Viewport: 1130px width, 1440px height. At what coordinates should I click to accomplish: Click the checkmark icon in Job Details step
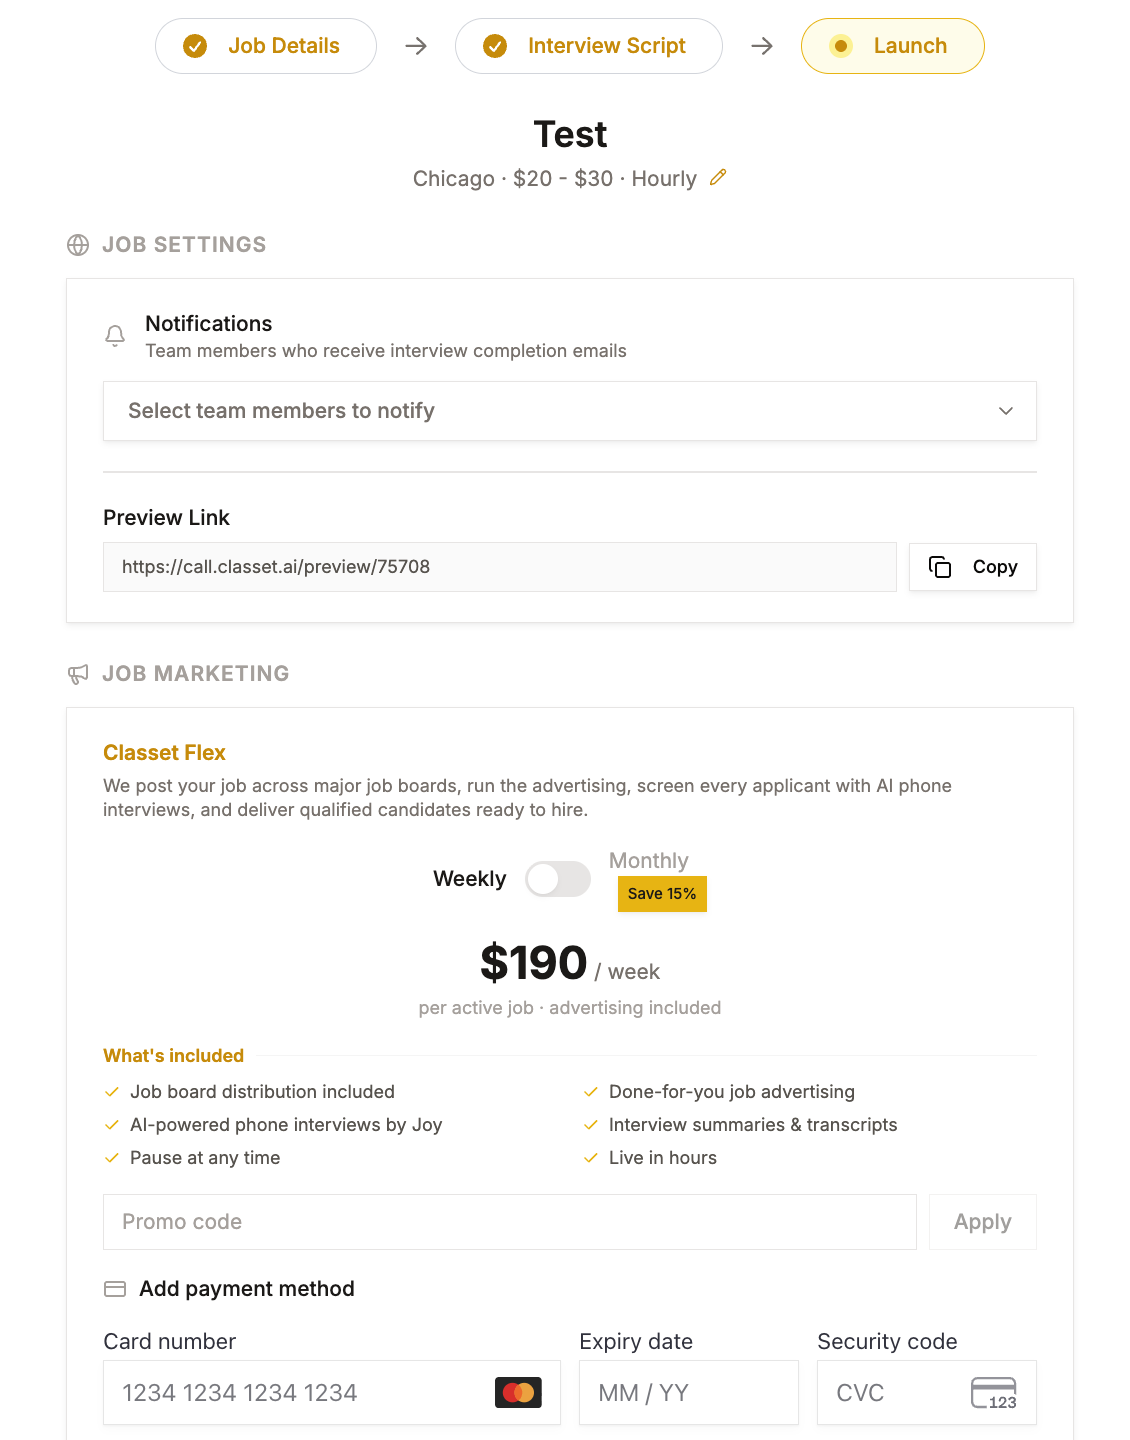(195, 46)
